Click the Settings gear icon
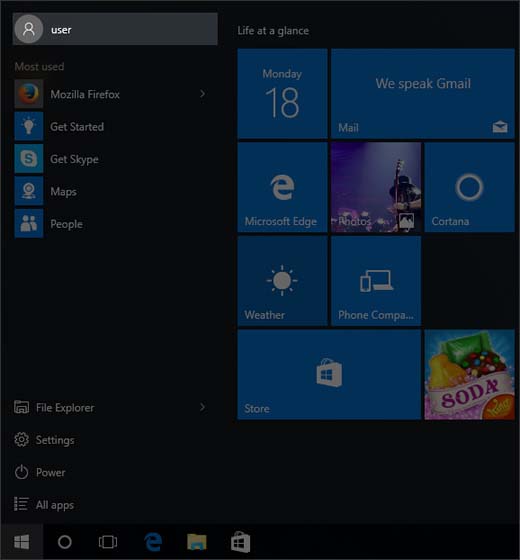Screen dimensions: 520x560 pos(21,440)
